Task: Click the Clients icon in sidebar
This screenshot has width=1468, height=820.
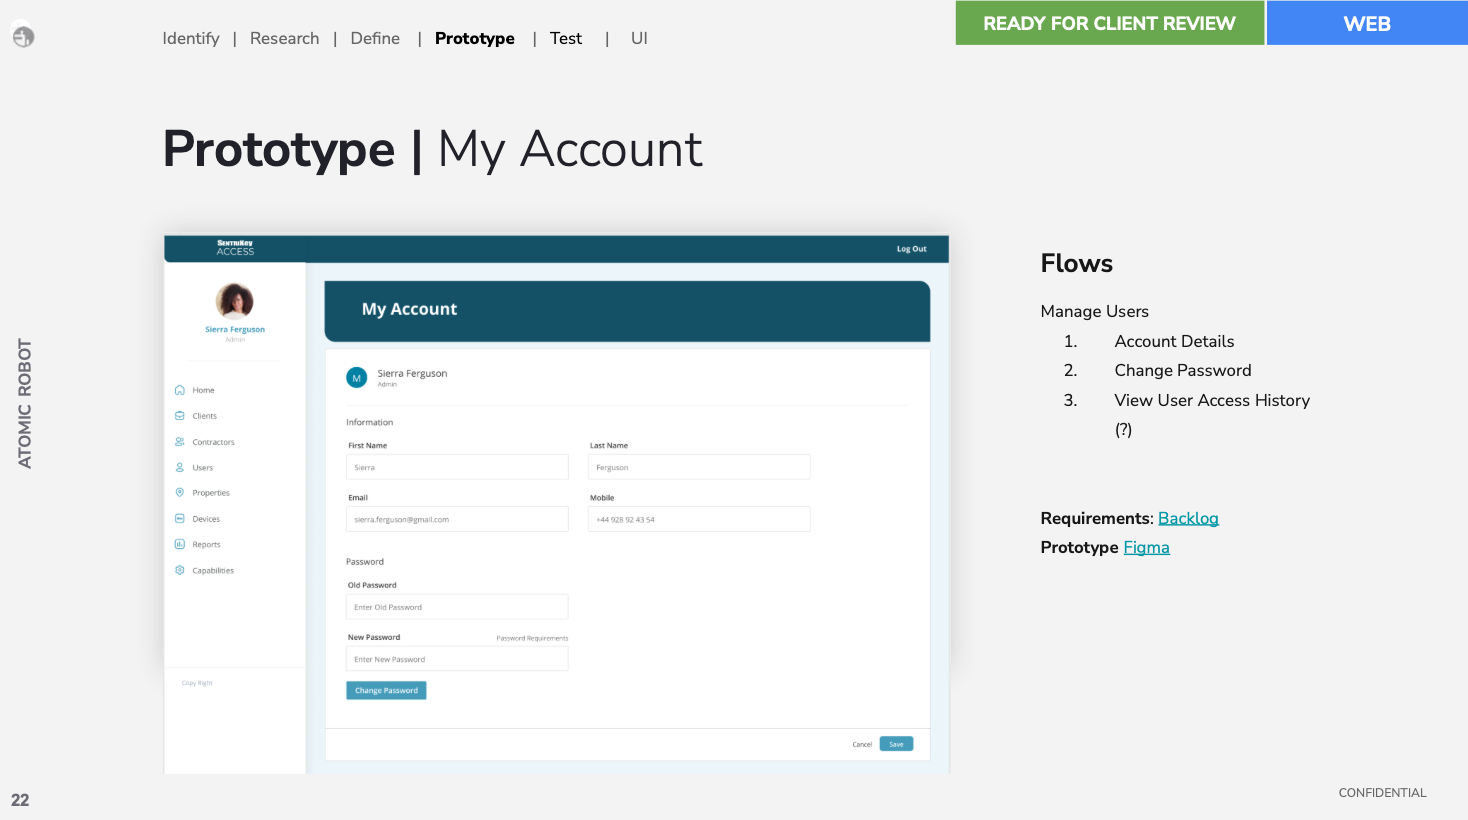Action: tap(180, 416)
